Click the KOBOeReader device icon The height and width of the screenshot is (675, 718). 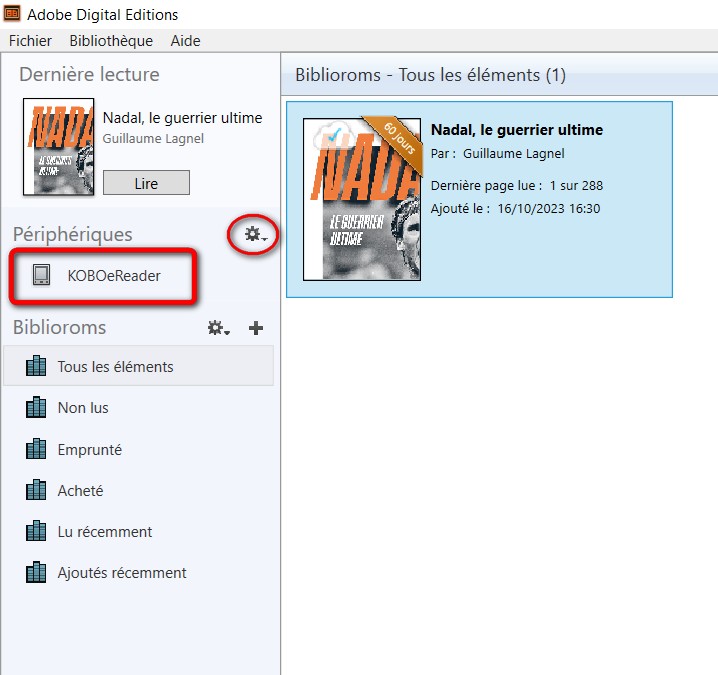coord(42,276)
